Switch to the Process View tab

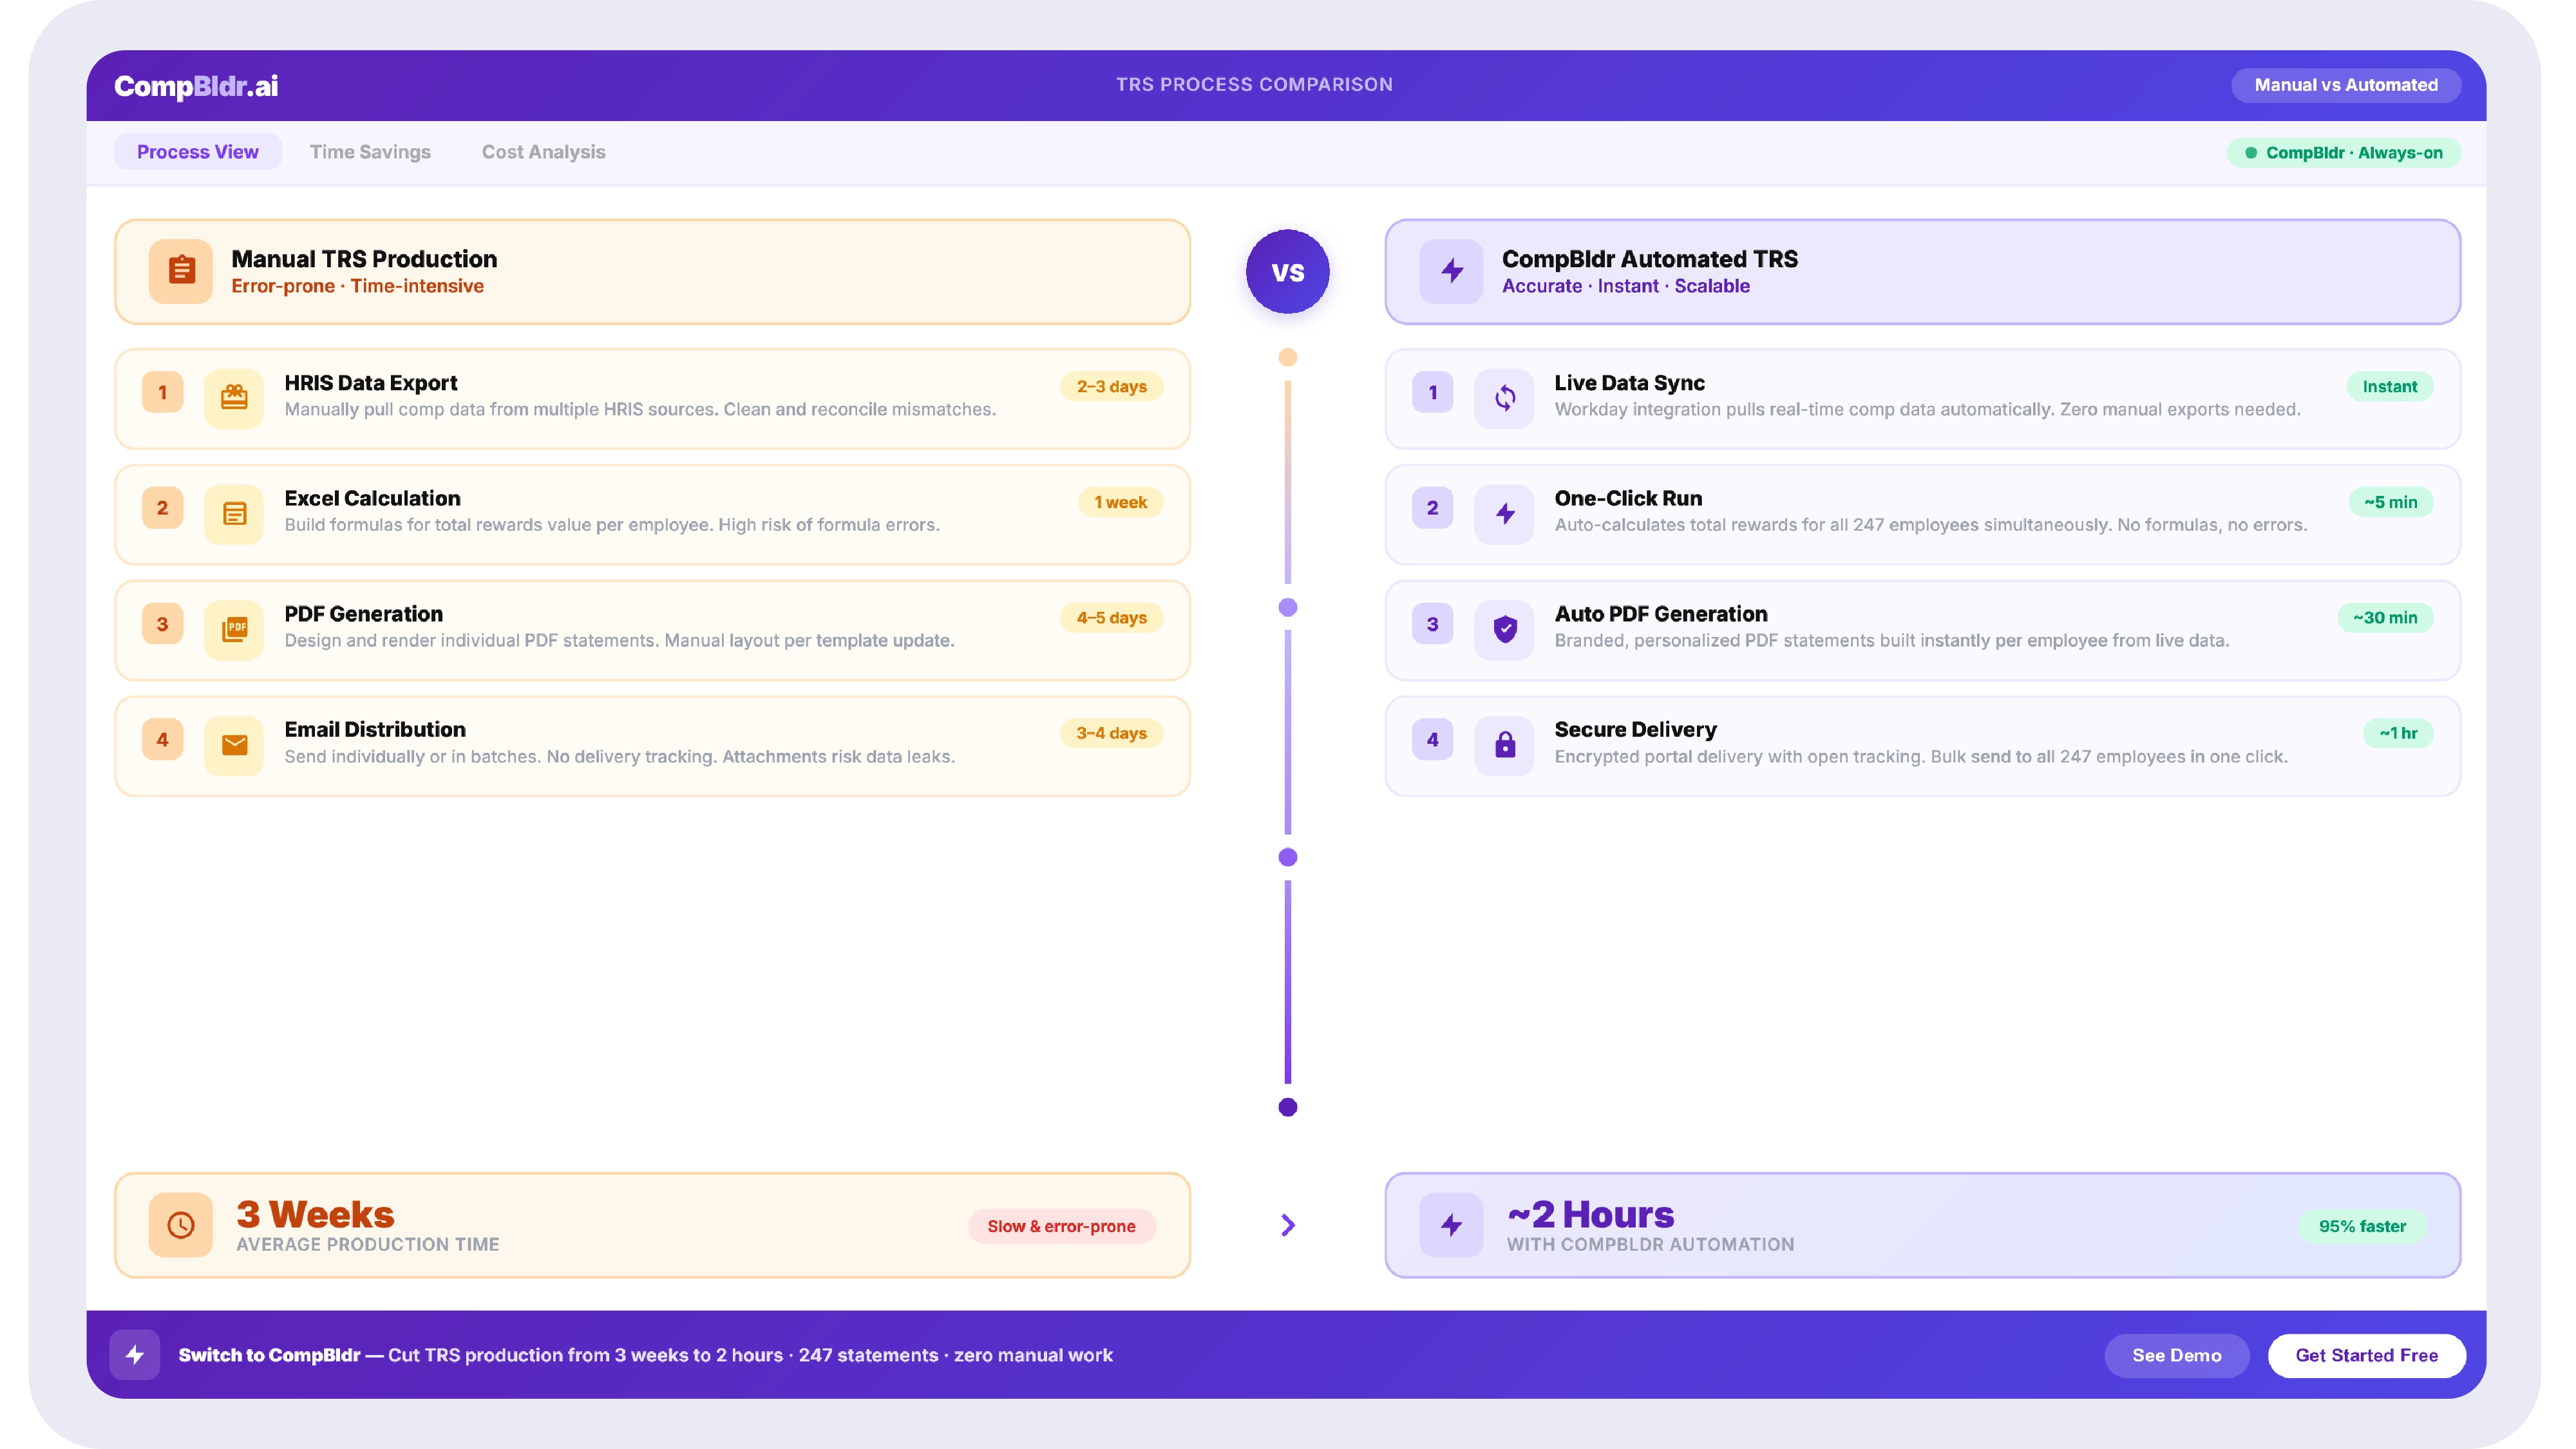click(197, 152)
